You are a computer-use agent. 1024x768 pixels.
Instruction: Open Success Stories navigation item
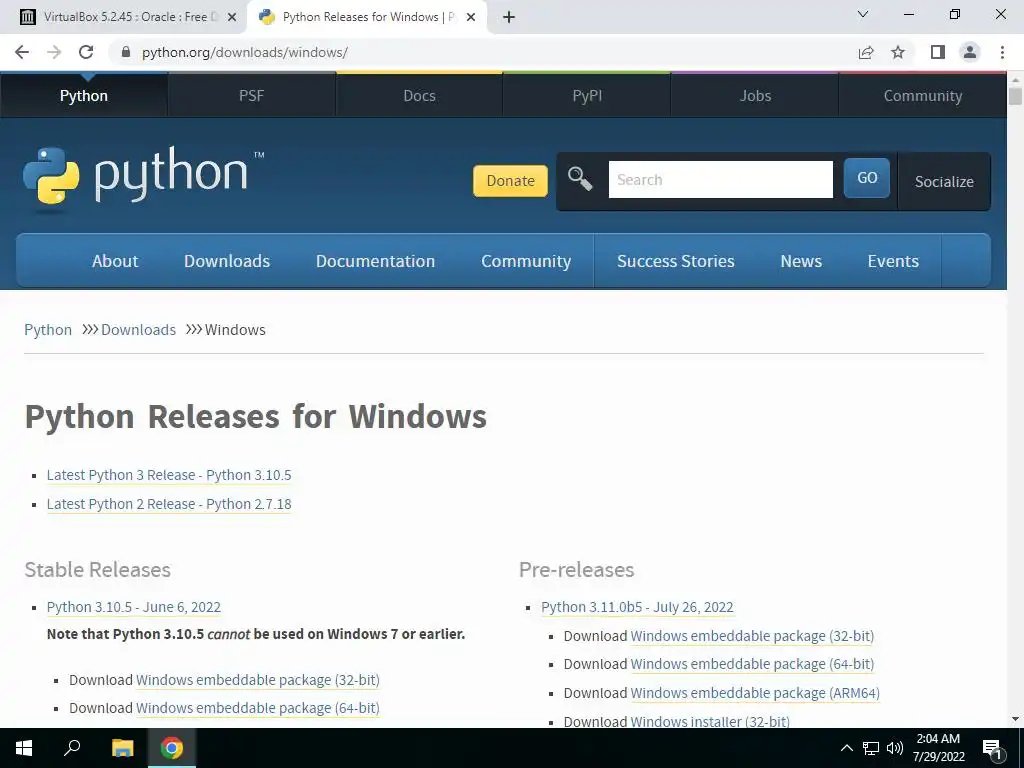676,261
